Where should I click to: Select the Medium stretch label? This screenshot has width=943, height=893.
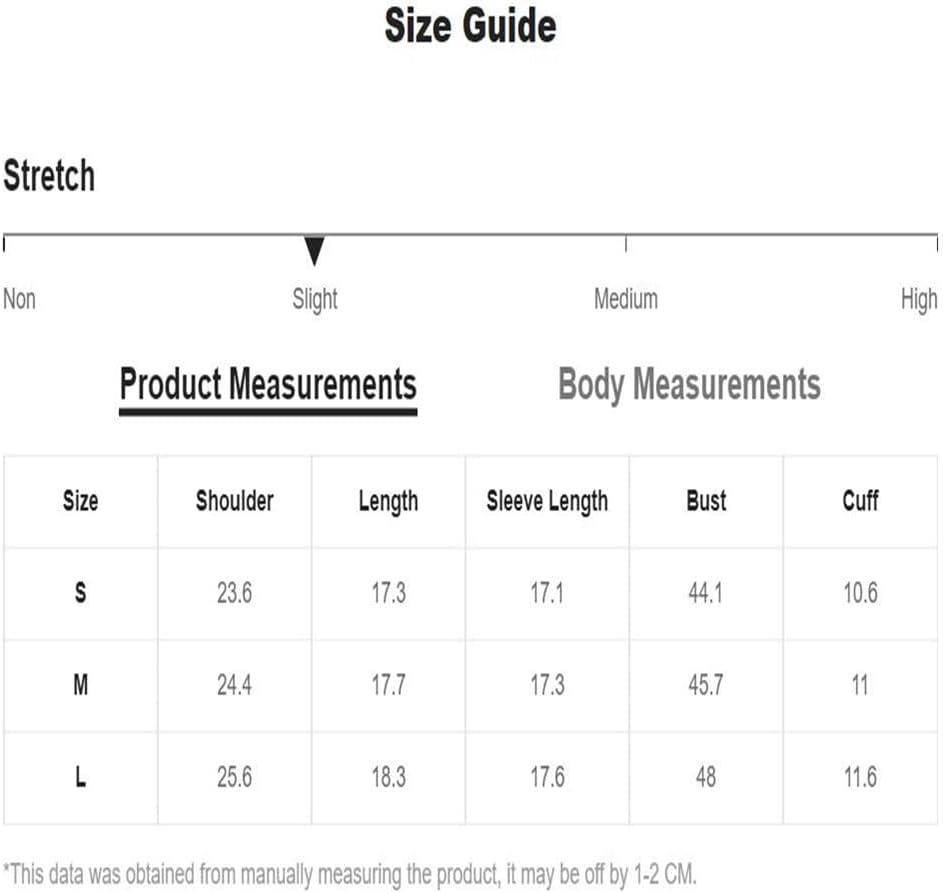click(x=626, y=299)
